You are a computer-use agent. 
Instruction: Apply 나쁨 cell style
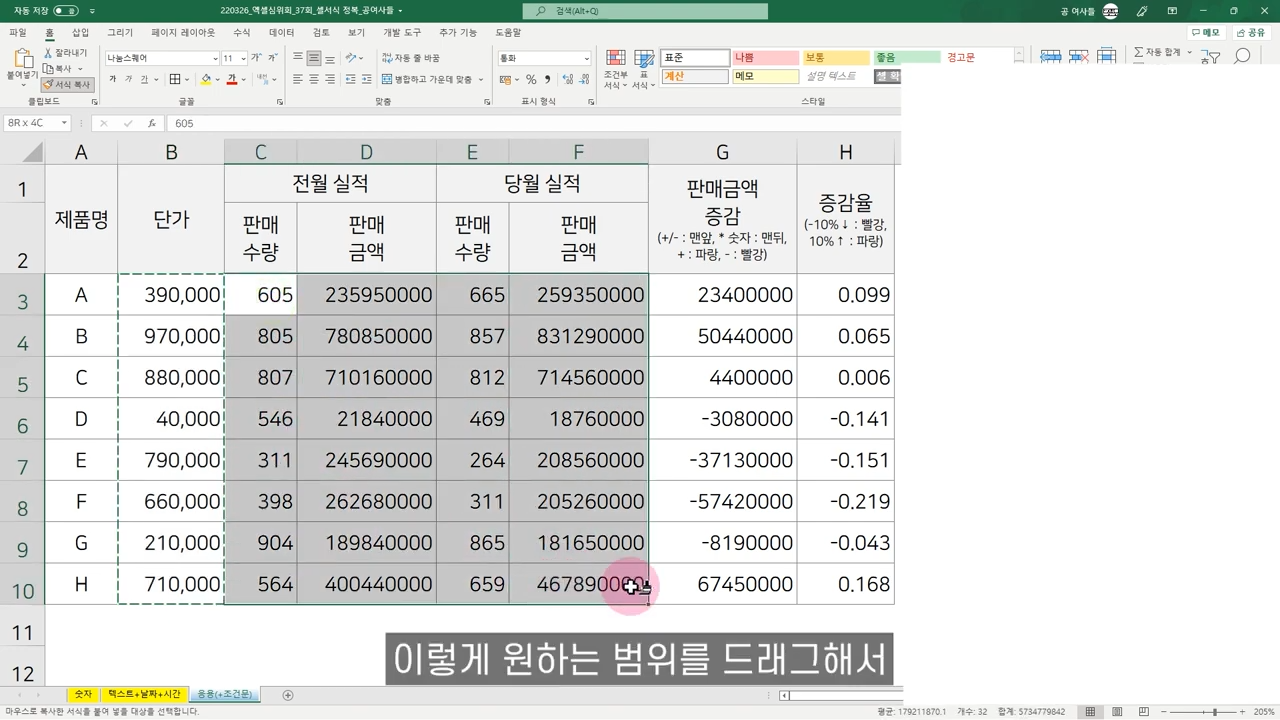(x=765, y=58)
